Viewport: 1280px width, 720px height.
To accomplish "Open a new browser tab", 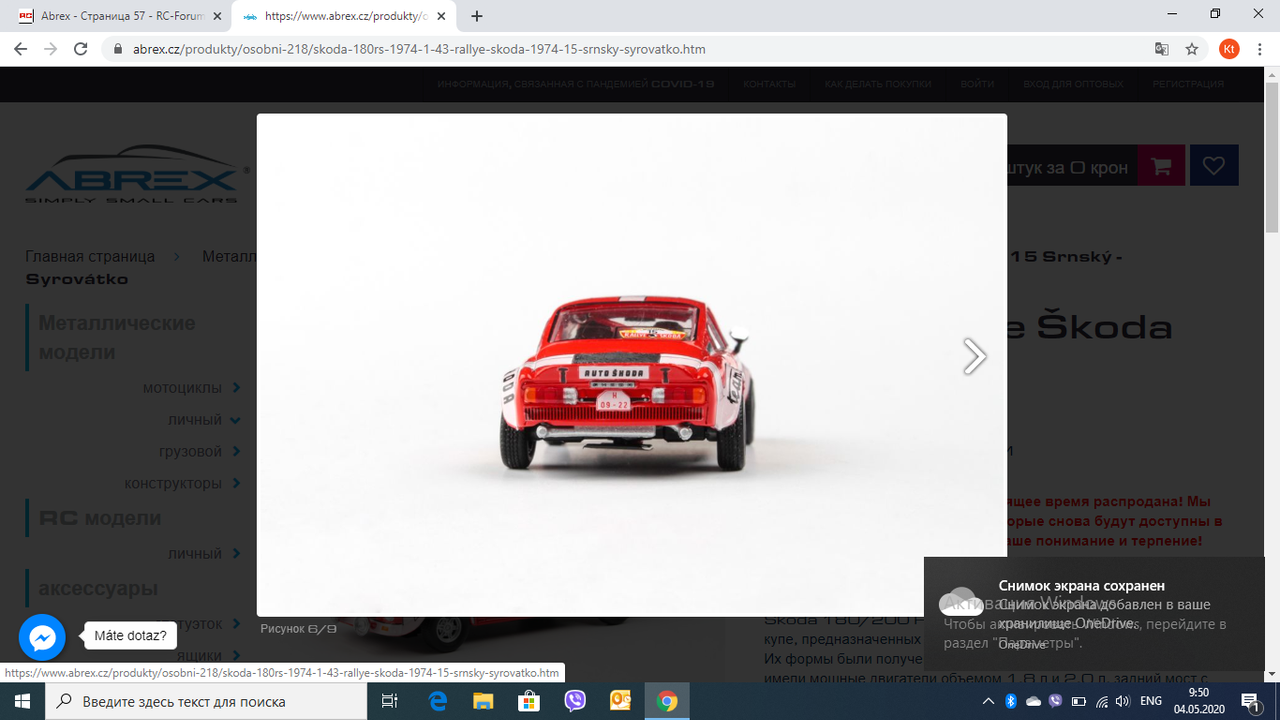I will coord(477,16).
